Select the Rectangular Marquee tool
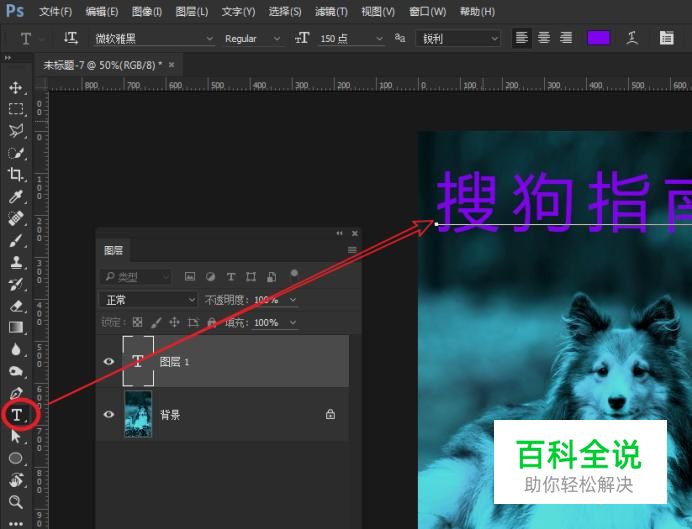 [16, 109]
